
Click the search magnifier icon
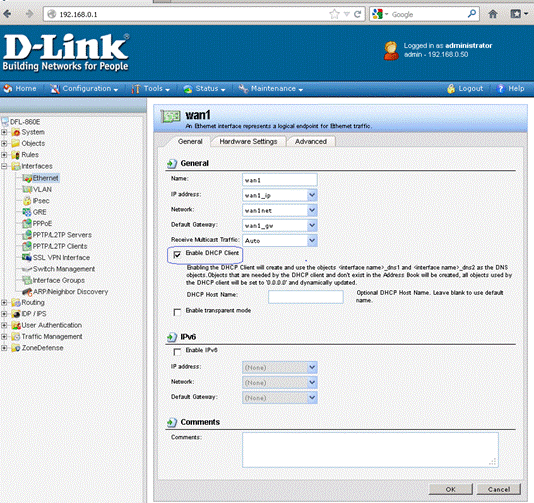472,14
